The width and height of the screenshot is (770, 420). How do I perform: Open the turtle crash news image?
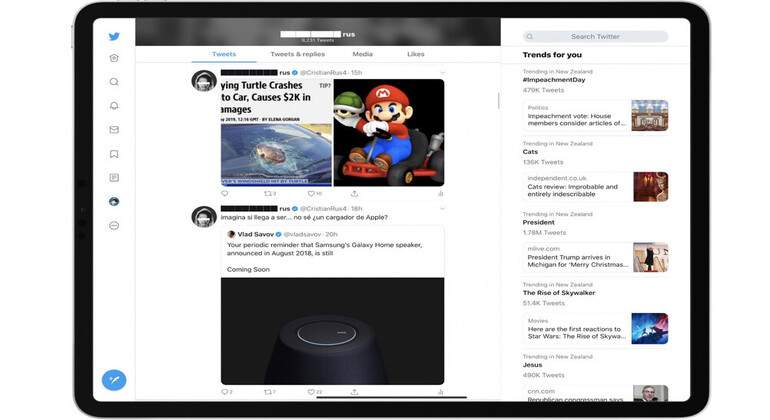(x=276, y=133)
